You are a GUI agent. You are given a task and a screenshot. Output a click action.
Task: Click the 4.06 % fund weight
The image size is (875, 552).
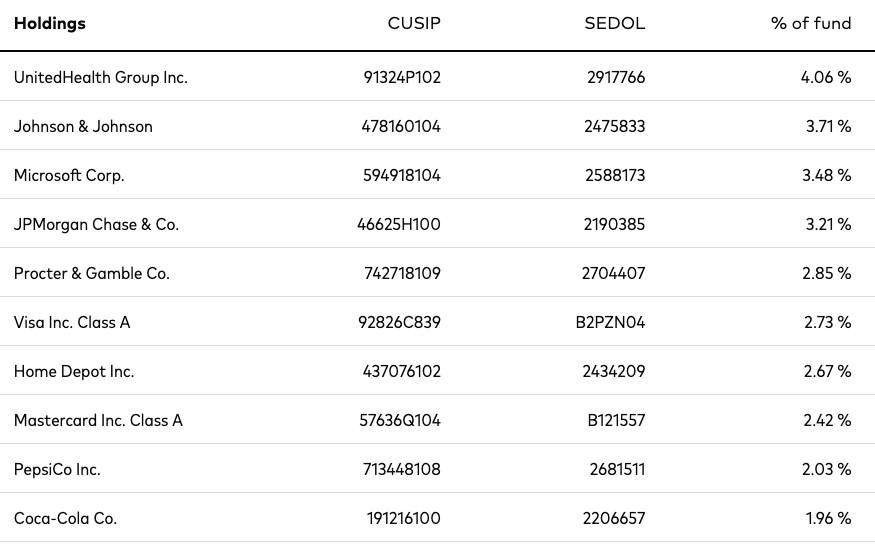click(x=825, y=77)
